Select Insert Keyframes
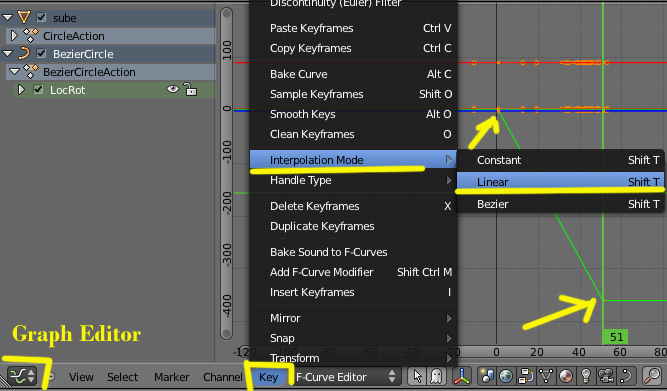The width and height of the screenshot is (667, 391). pos(353,292)
